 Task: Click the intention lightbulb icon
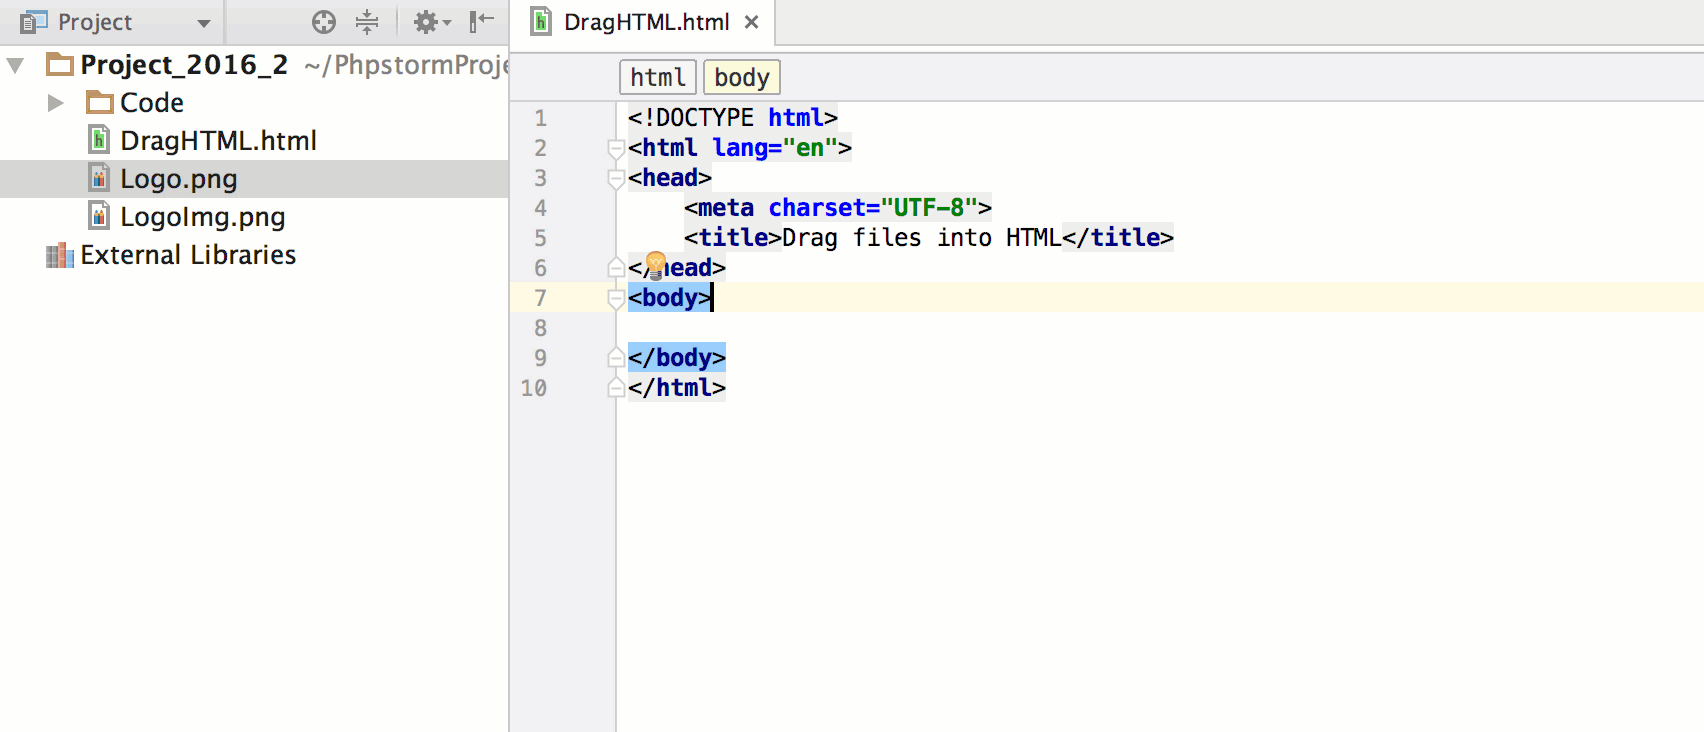(656, 264)
